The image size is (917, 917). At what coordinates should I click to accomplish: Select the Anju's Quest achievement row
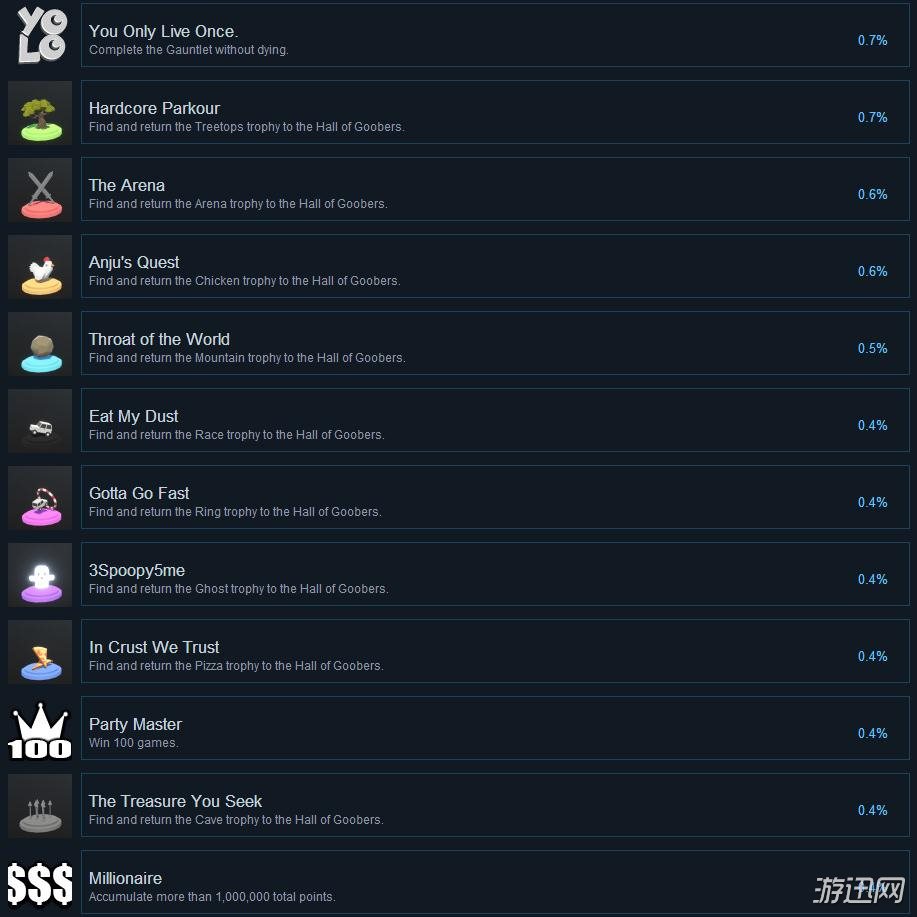tap(495, 267)
